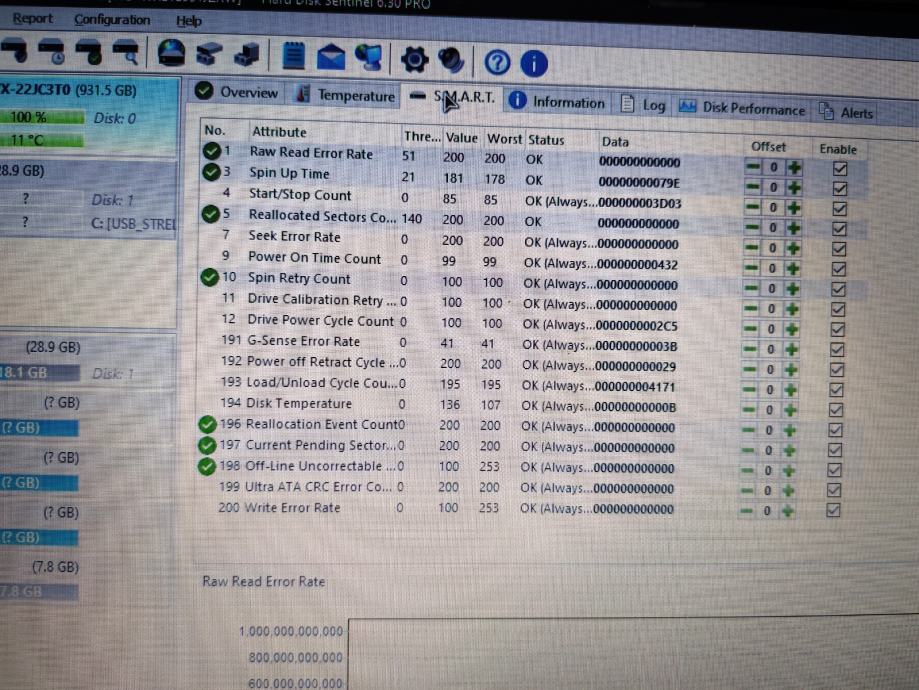This screenshot has width=919, height=690.
Task: Click the gray stacked blocks toolbar icon
Action: click(x=209, y=54)
